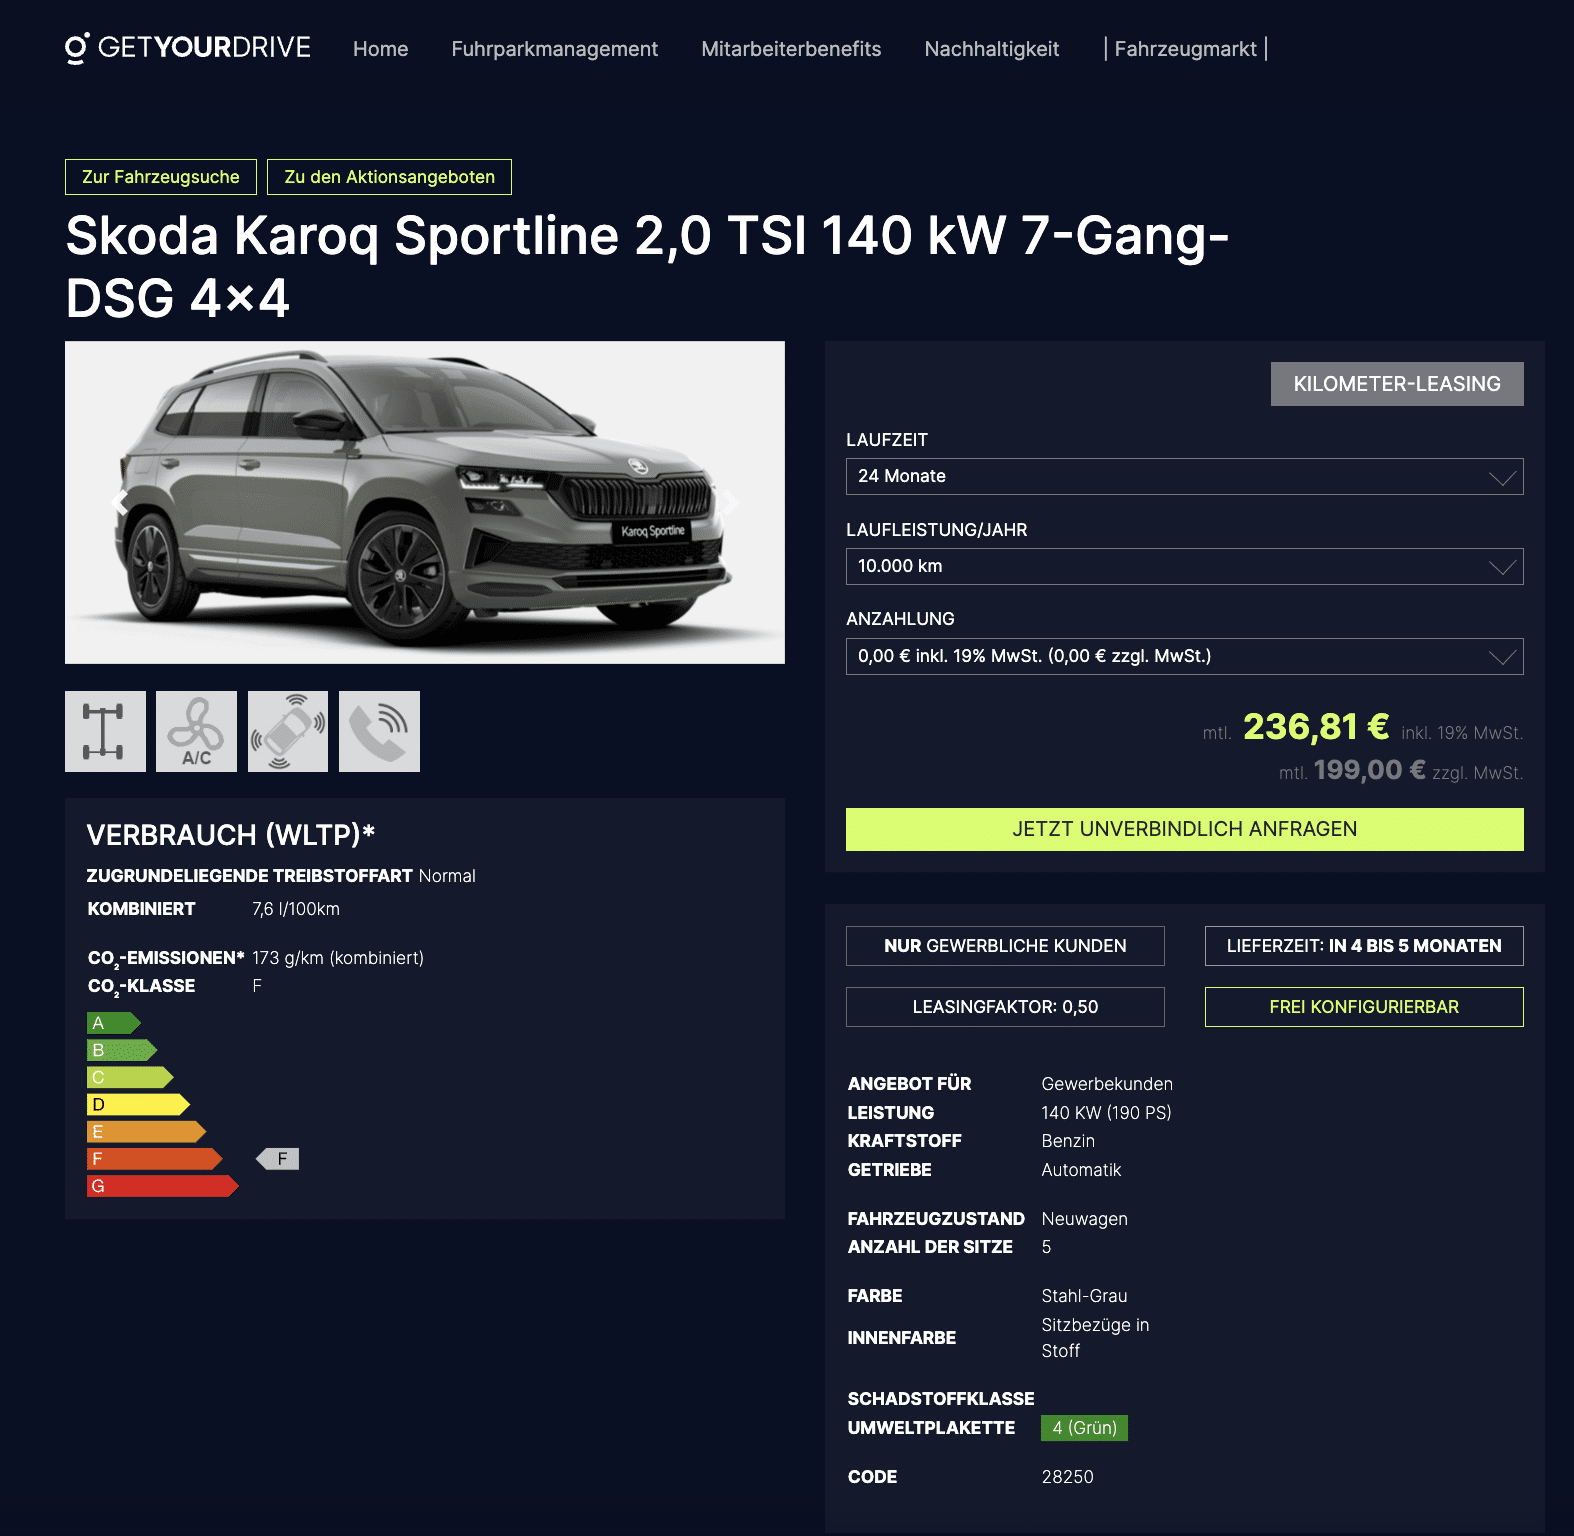
Task: Click the 173 g/km (kombiniert) value
Action: point(338,958)
